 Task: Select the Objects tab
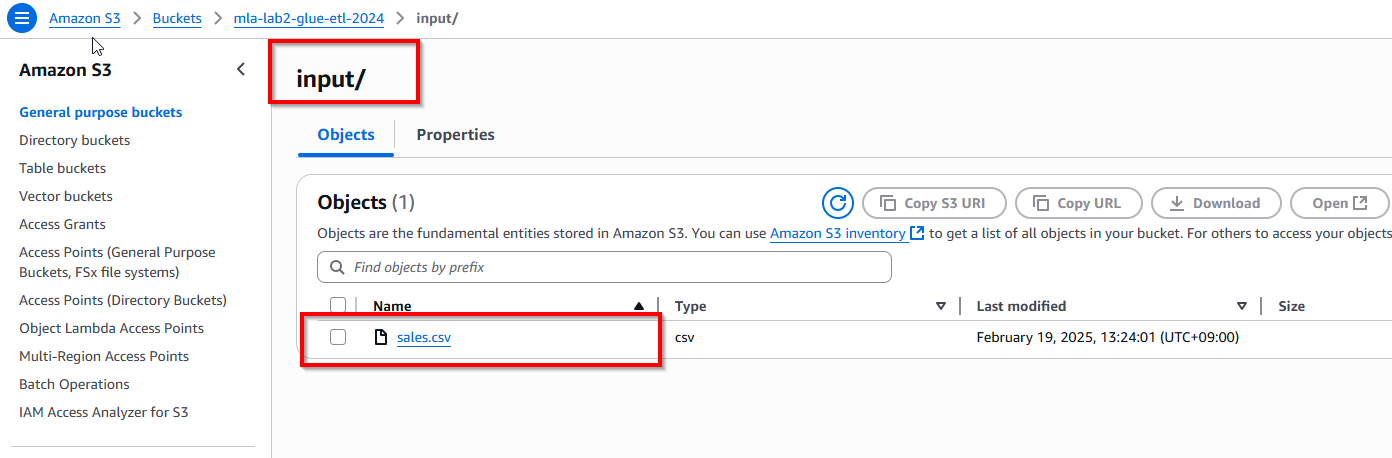pyautogui.click(x=346, y=135)
